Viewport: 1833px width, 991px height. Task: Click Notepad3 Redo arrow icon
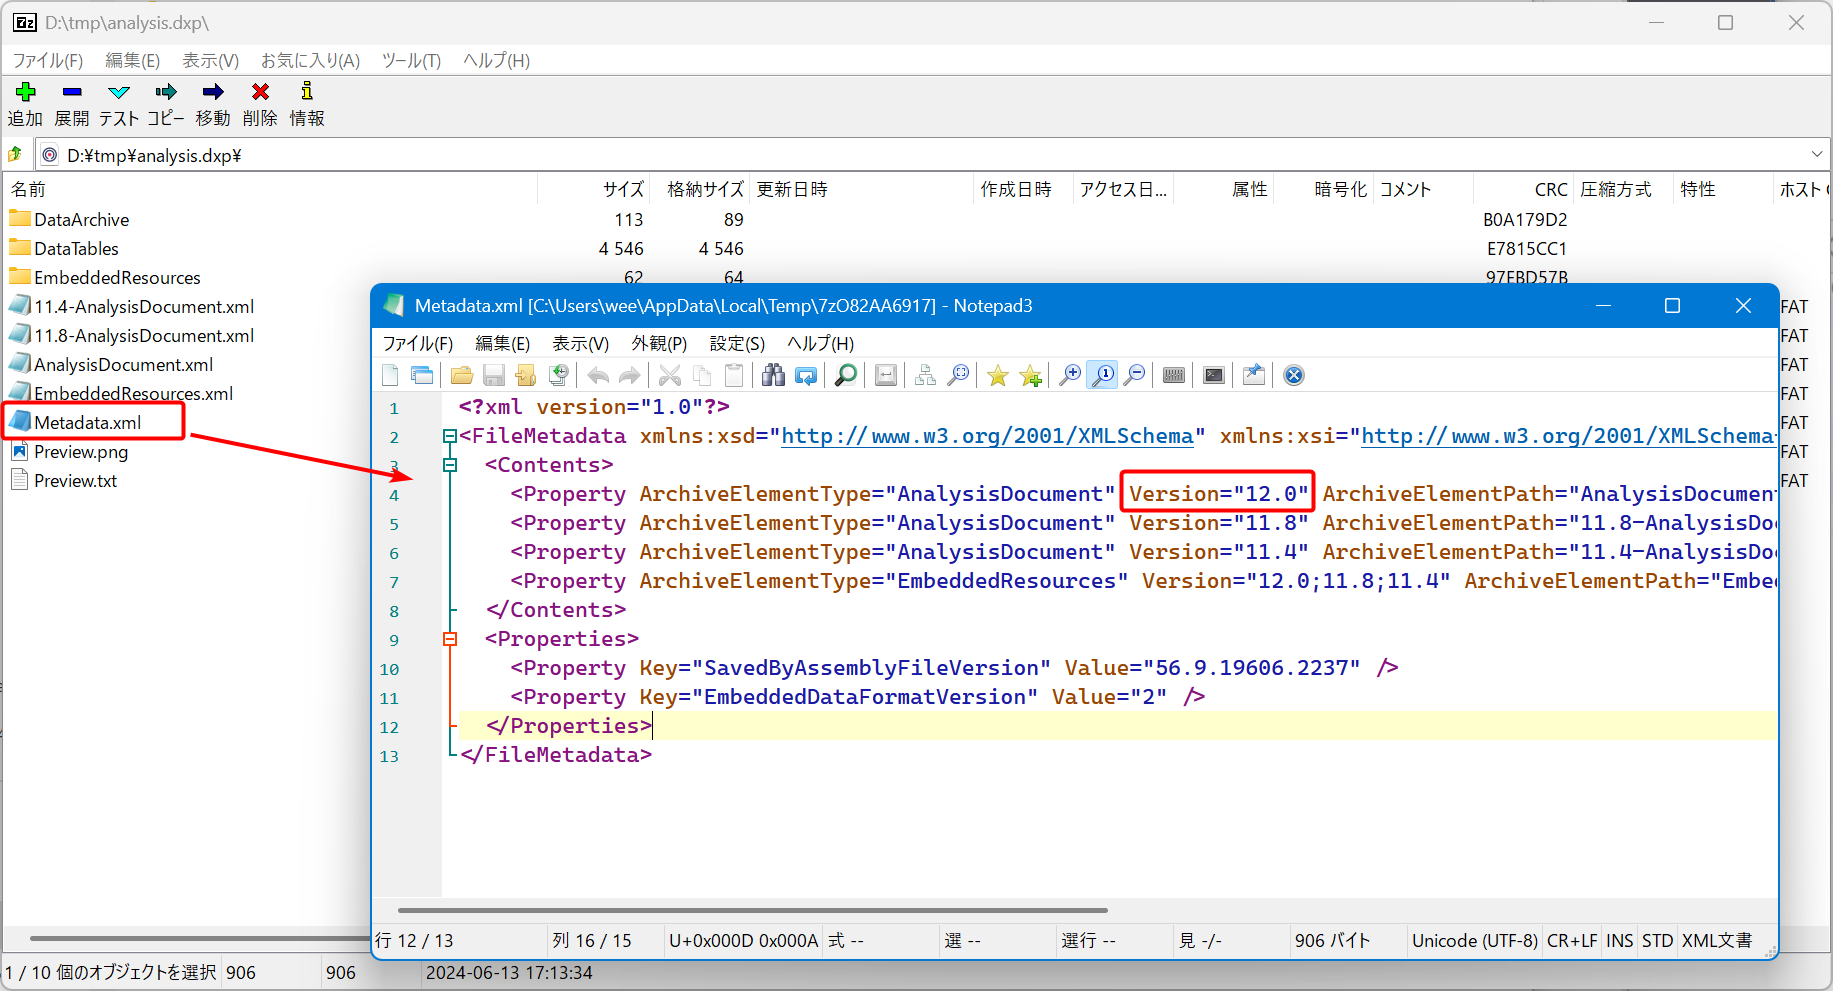tap(629, 375)
